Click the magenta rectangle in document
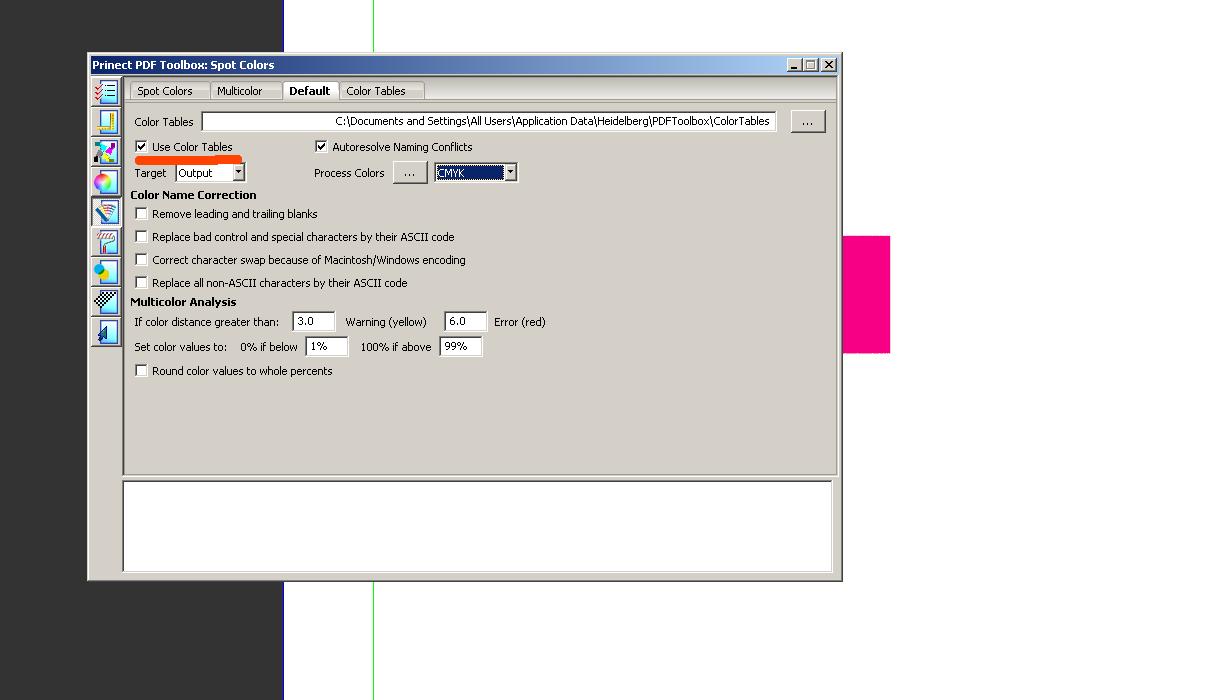The height and width of the screenshot is (700, 1224). point(866,294)
